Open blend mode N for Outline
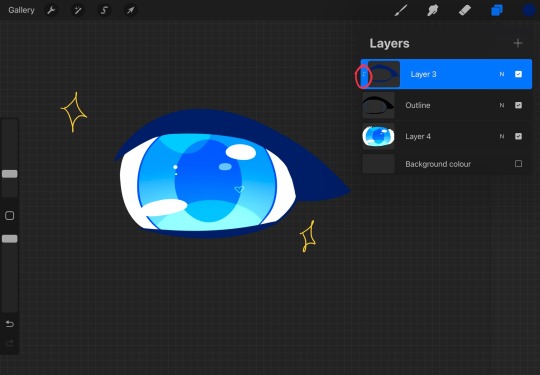 pos(502,105)
